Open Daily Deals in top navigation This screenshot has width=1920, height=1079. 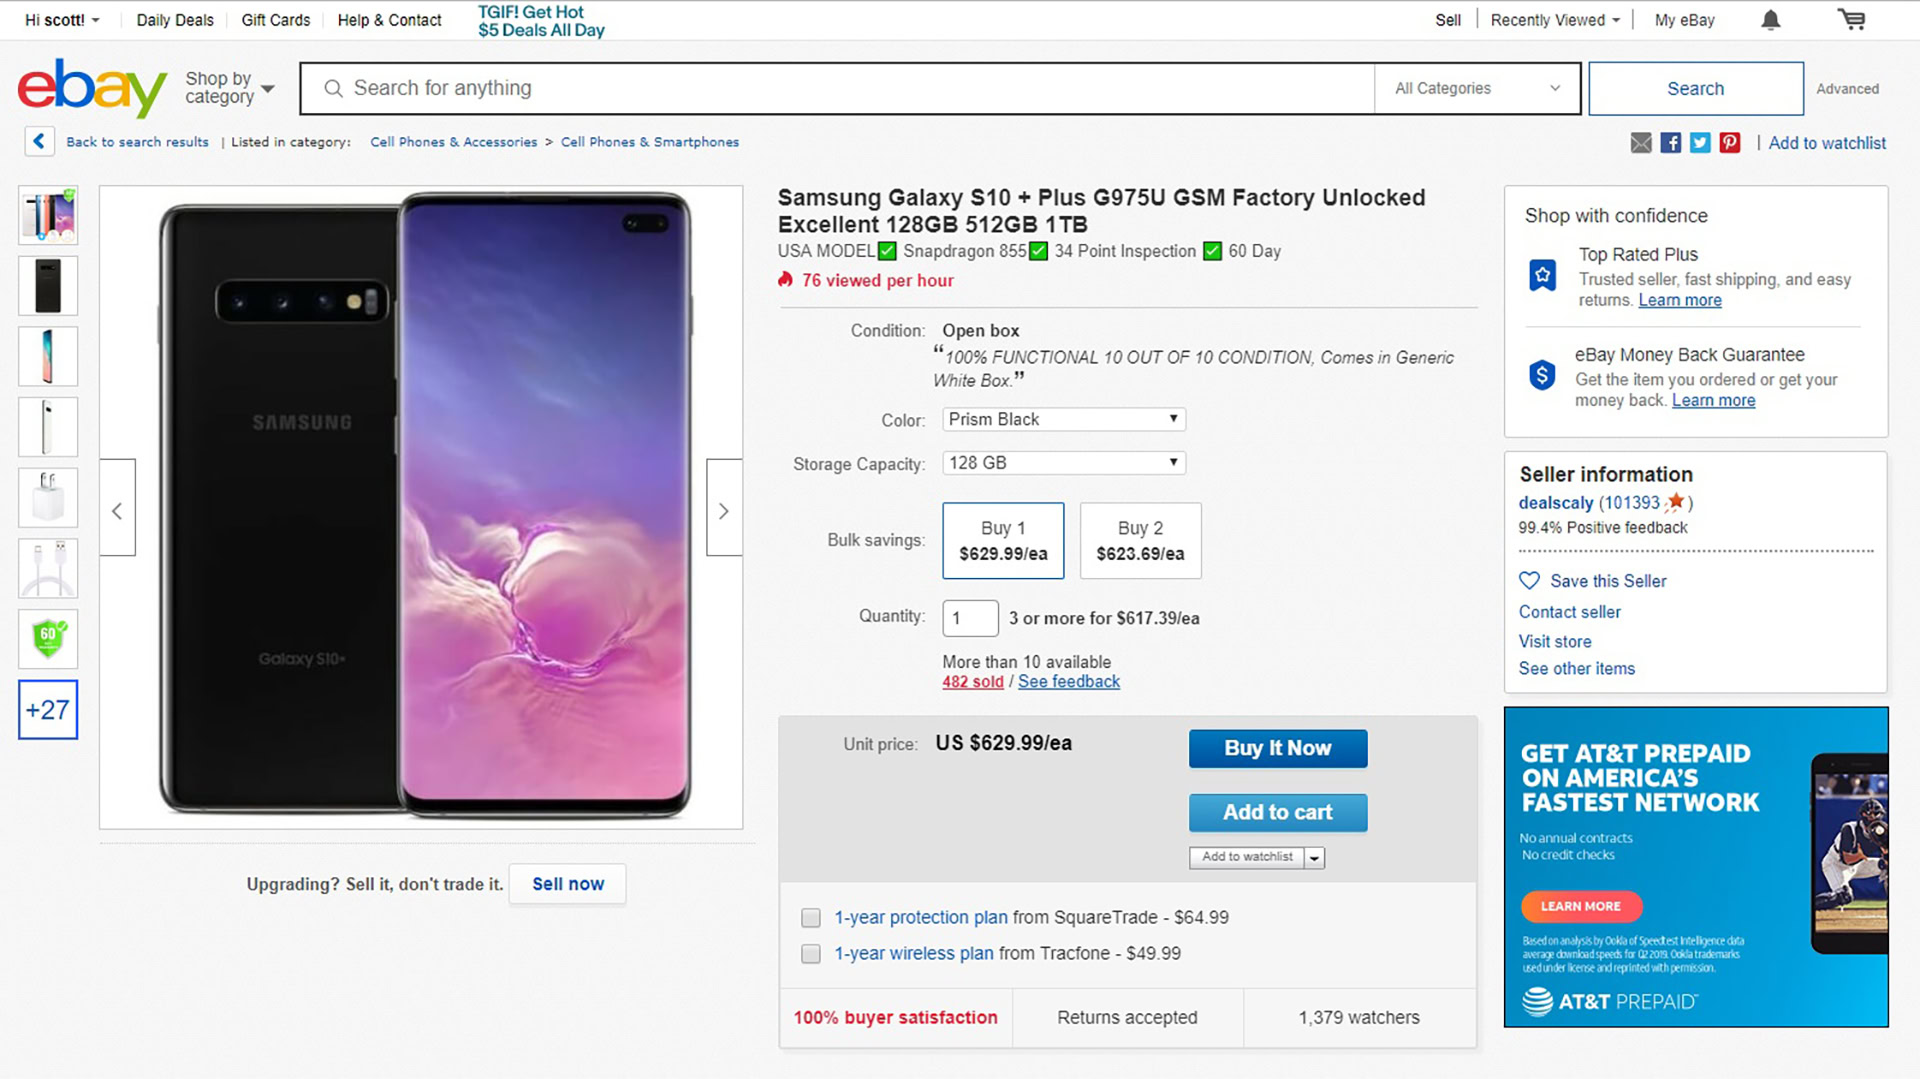tap(175, 20)
